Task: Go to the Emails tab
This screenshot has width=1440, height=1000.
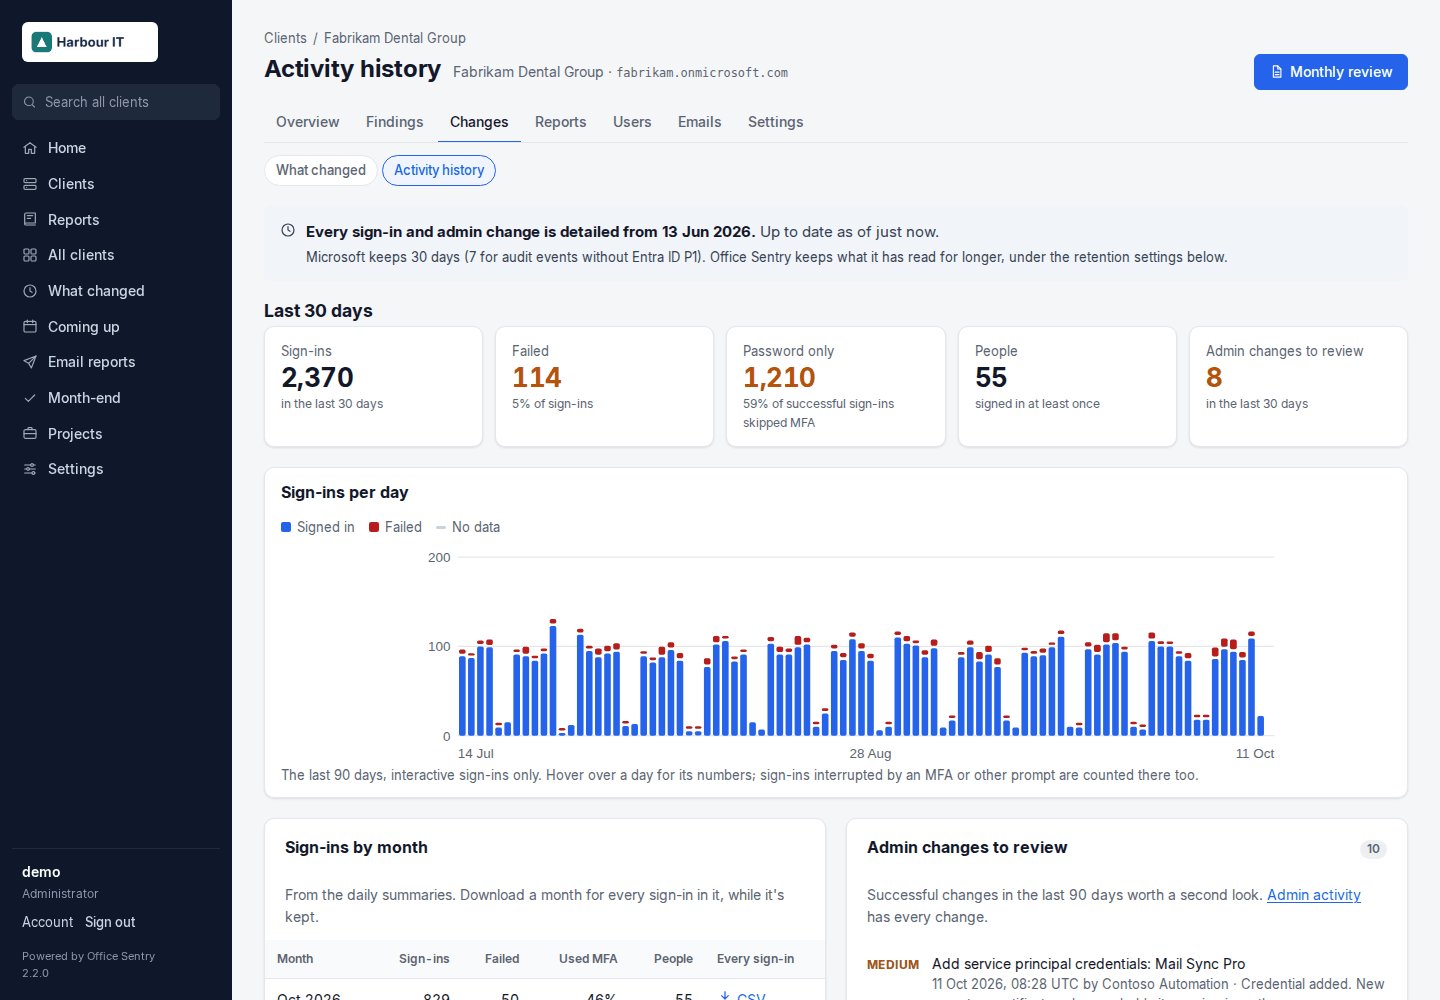Action: (699, 122)
